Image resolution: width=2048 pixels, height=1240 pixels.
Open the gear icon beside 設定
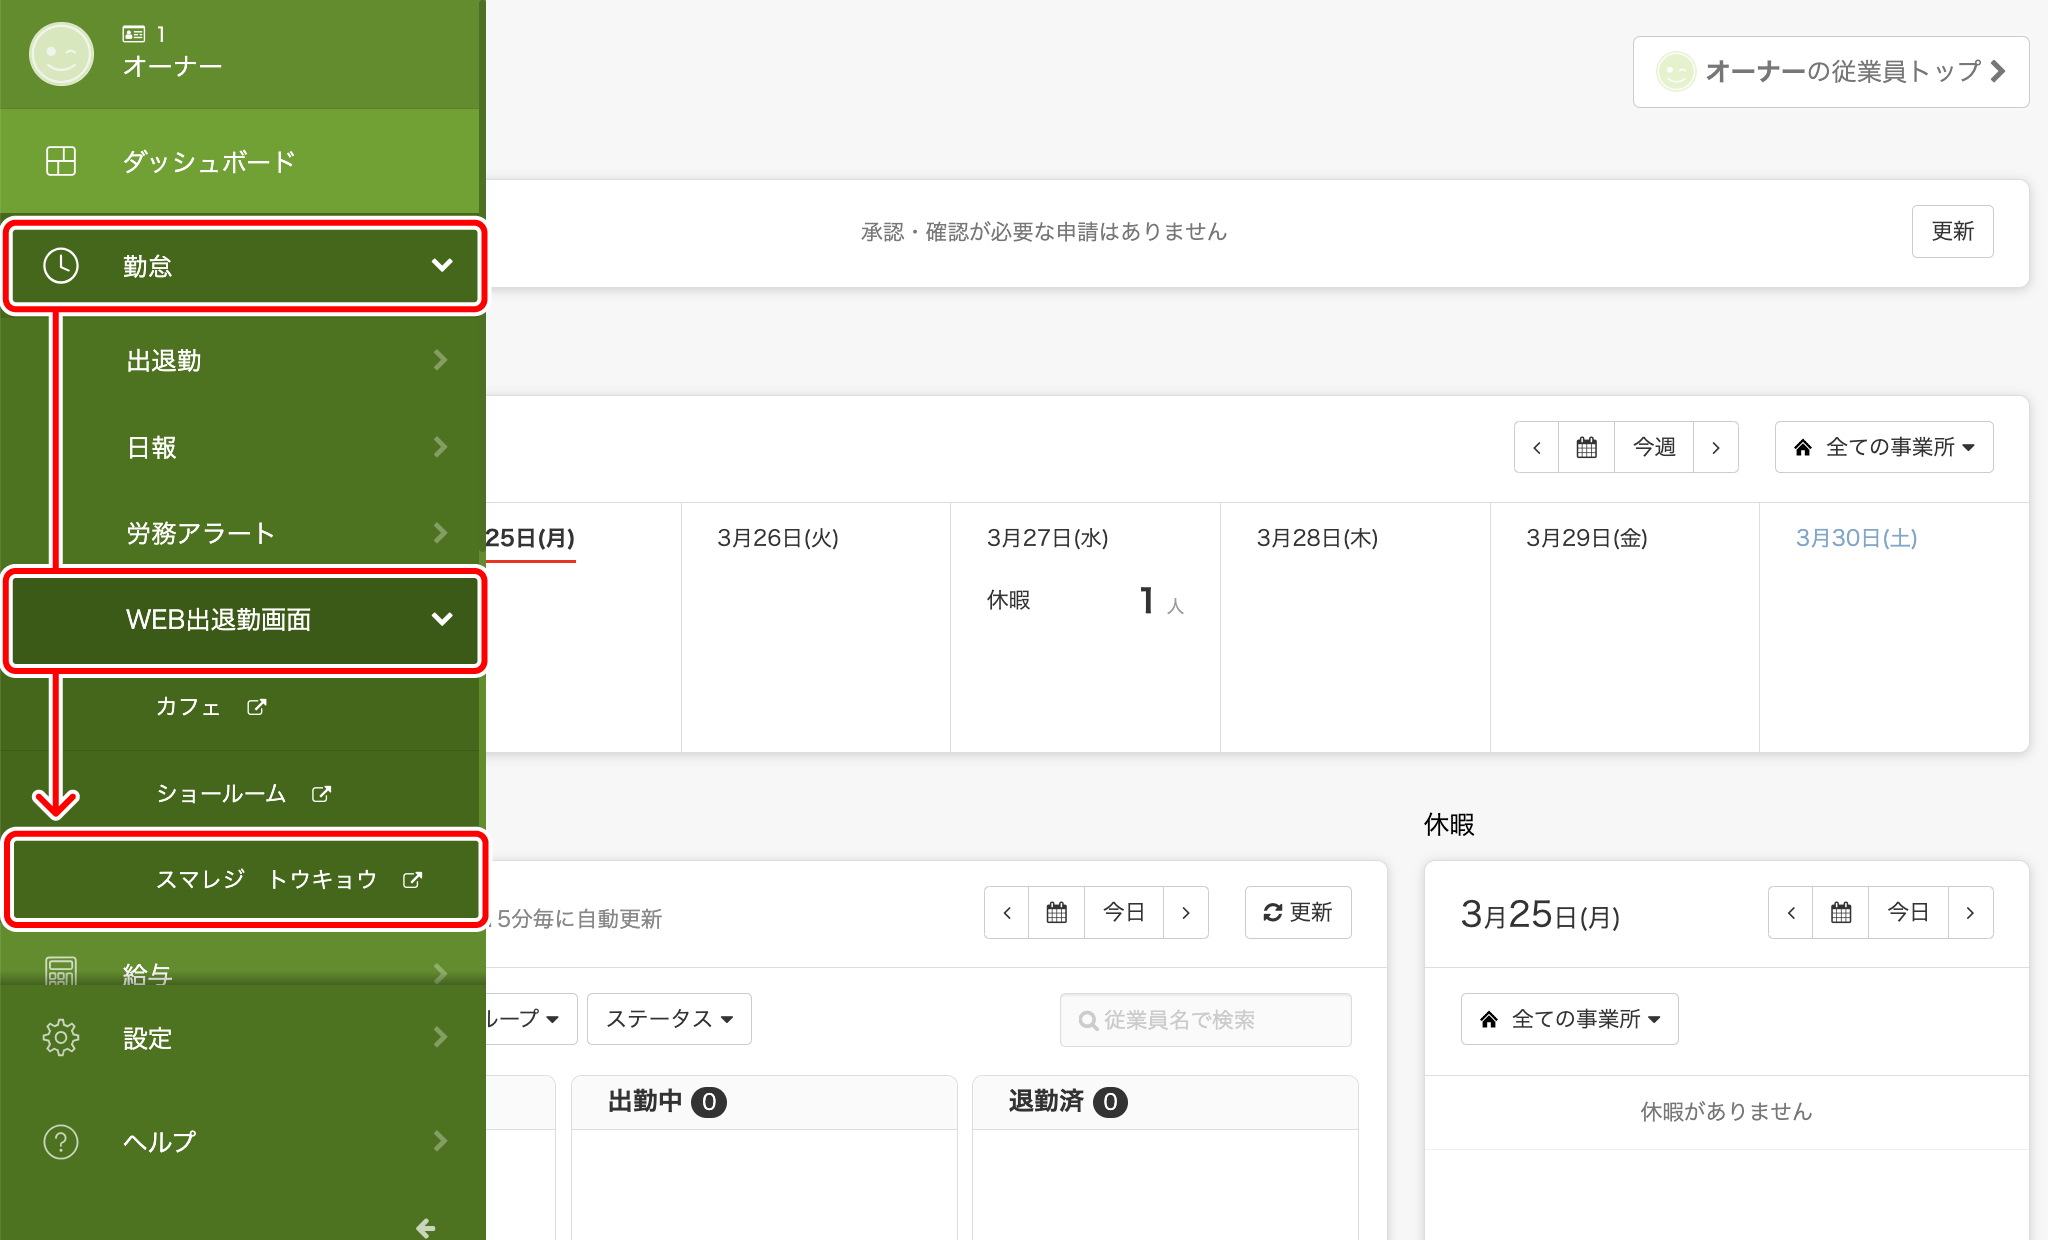pyautogui.click(x=60, y=1037)
